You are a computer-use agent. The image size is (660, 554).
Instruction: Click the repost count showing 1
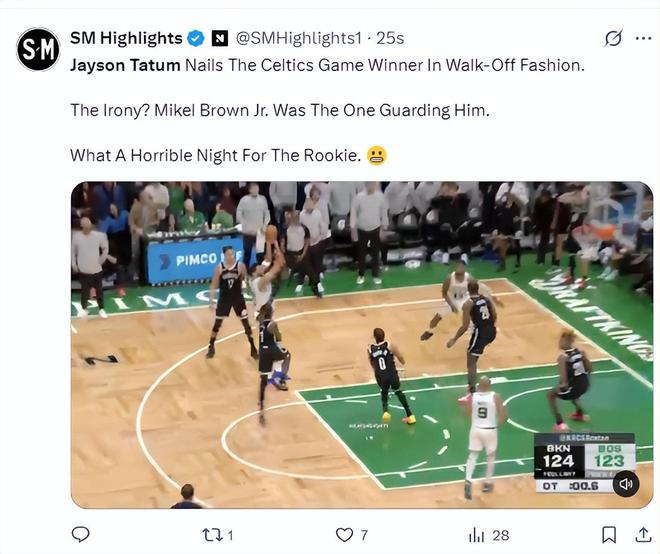point(230,535)
